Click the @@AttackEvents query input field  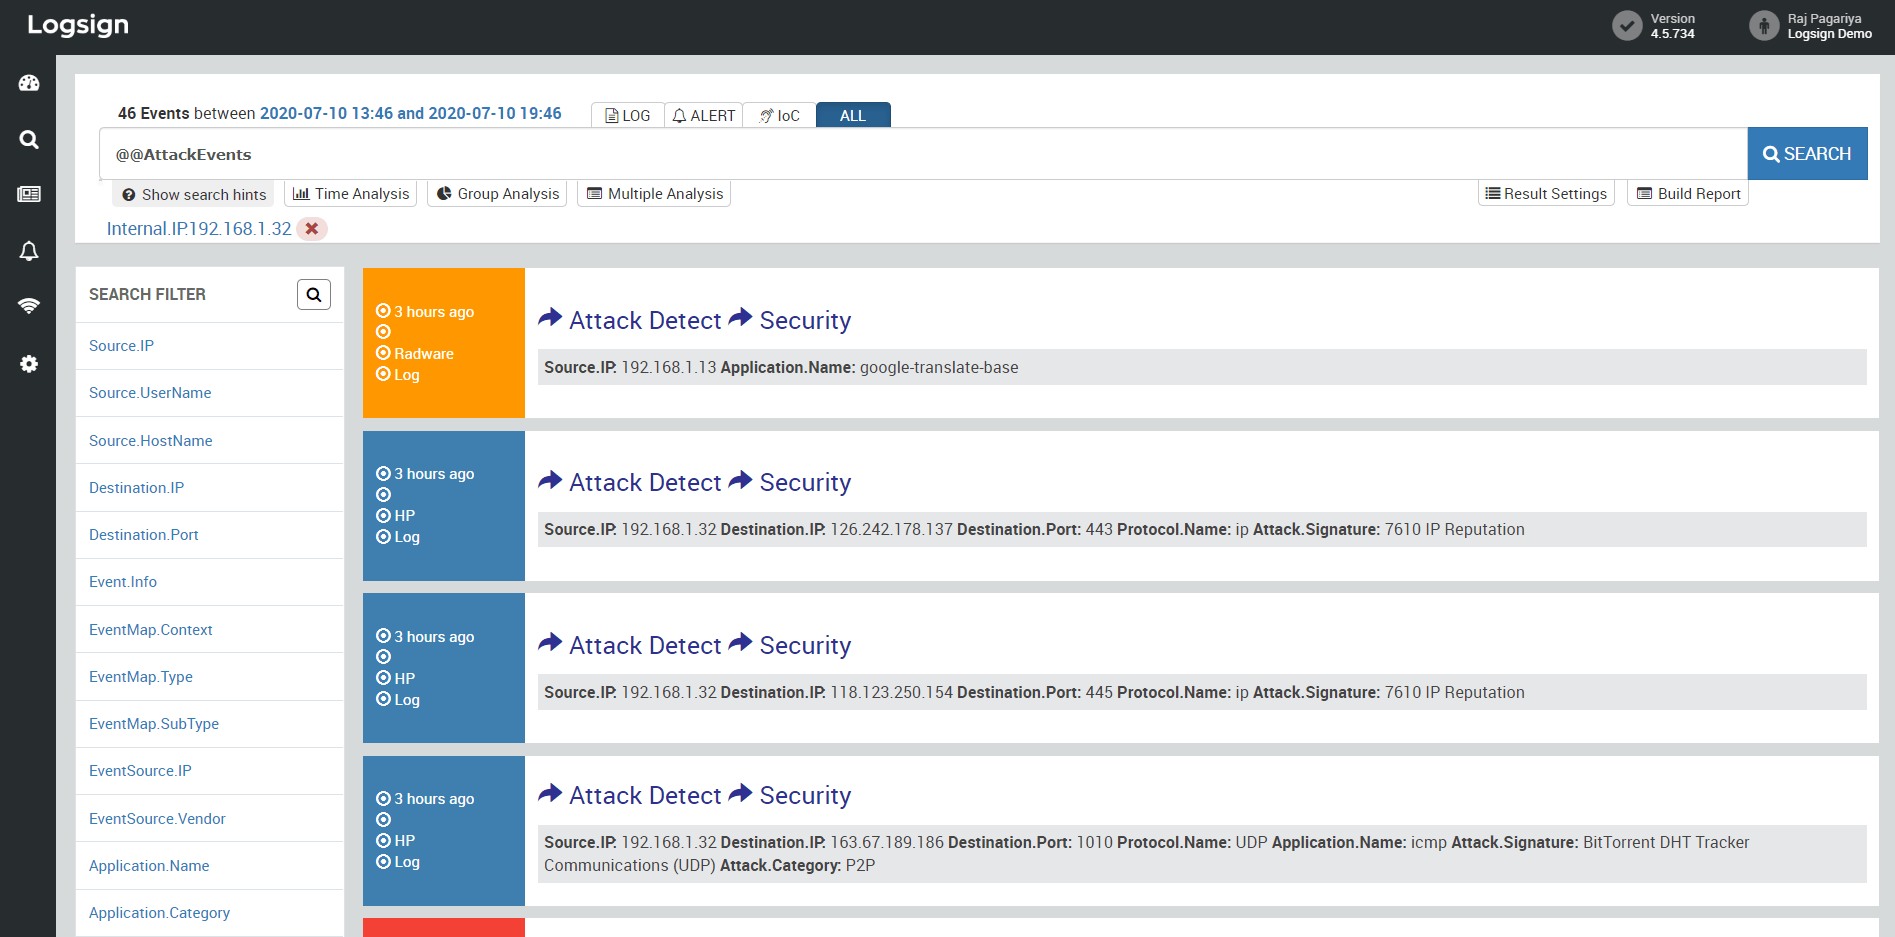[920, 154]
